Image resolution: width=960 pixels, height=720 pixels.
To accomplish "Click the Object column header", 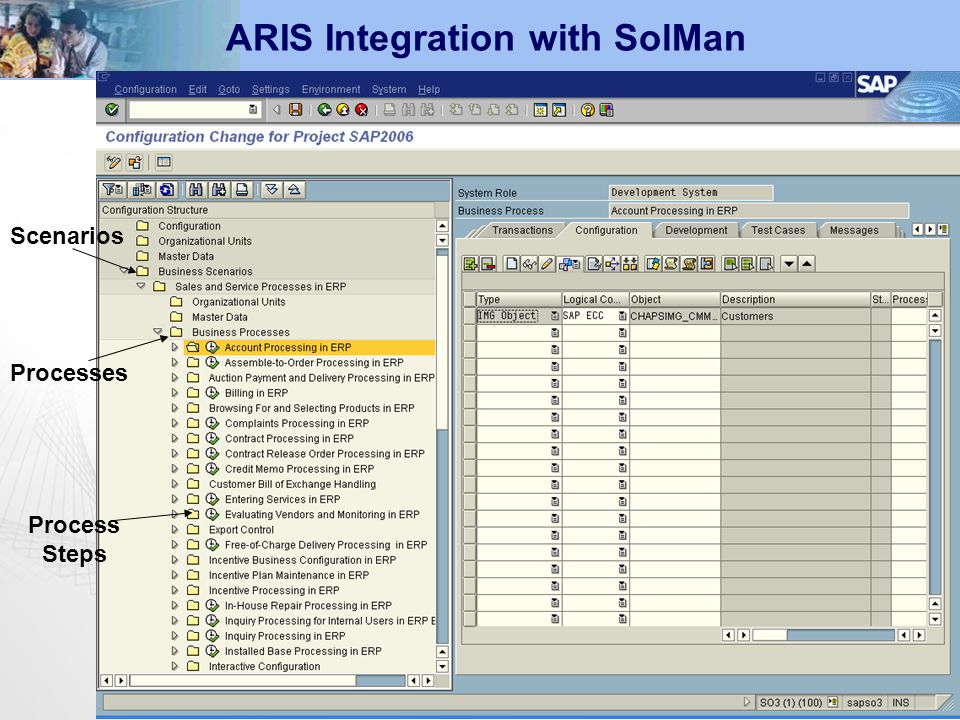I will coord(675,299).
